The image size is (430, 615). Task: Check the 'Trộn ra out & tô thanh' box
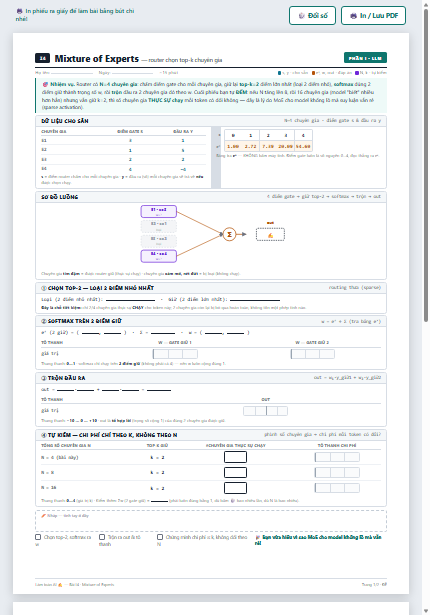(102, 537)
